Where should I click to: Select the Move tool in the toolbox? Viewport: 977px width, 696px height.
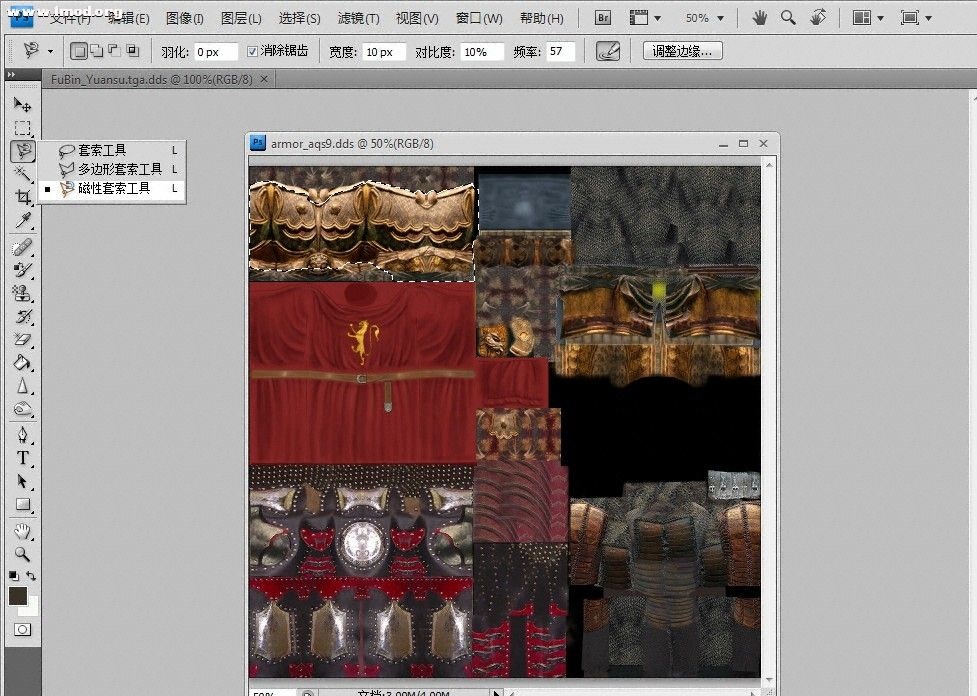[22, 104]
